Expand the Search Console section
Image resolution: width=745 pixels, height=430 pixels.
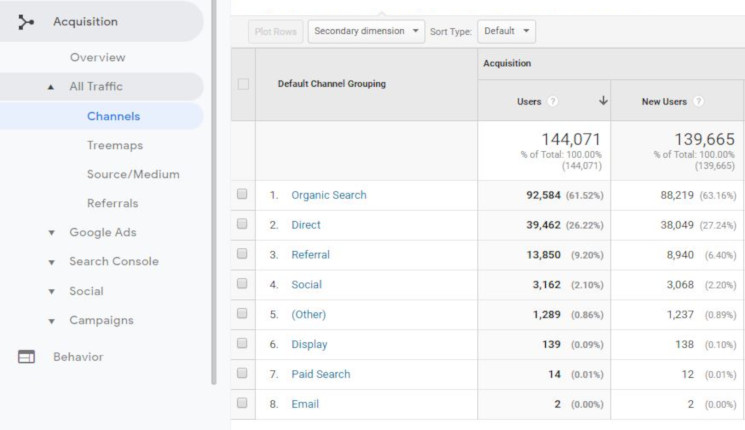(51, 262)
